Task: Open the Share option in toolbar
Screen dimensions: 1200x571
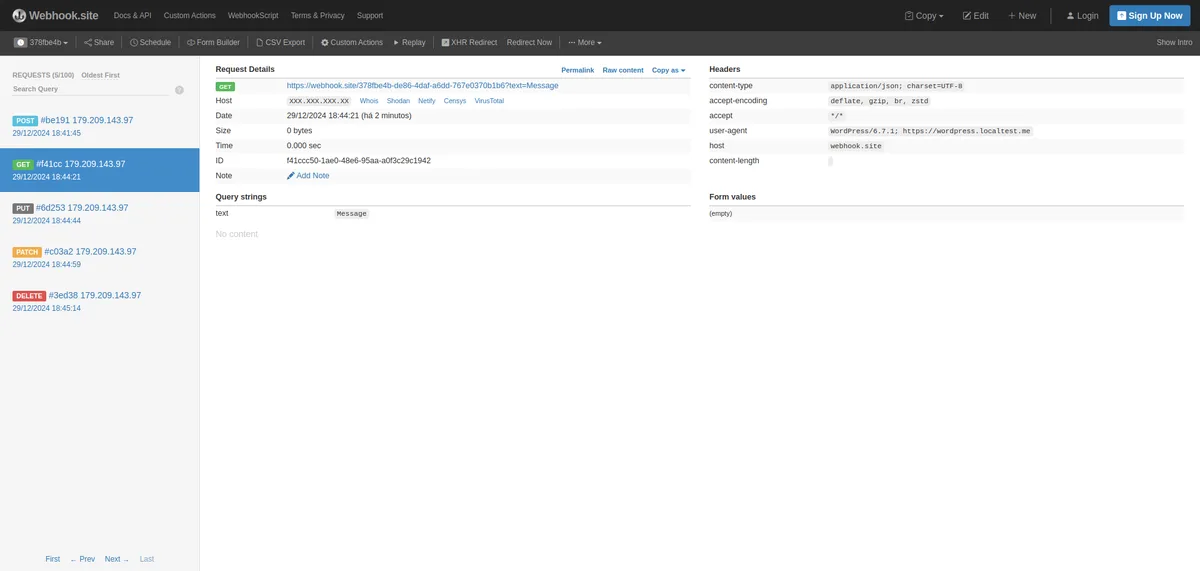Action: click(x=99, y=43)
